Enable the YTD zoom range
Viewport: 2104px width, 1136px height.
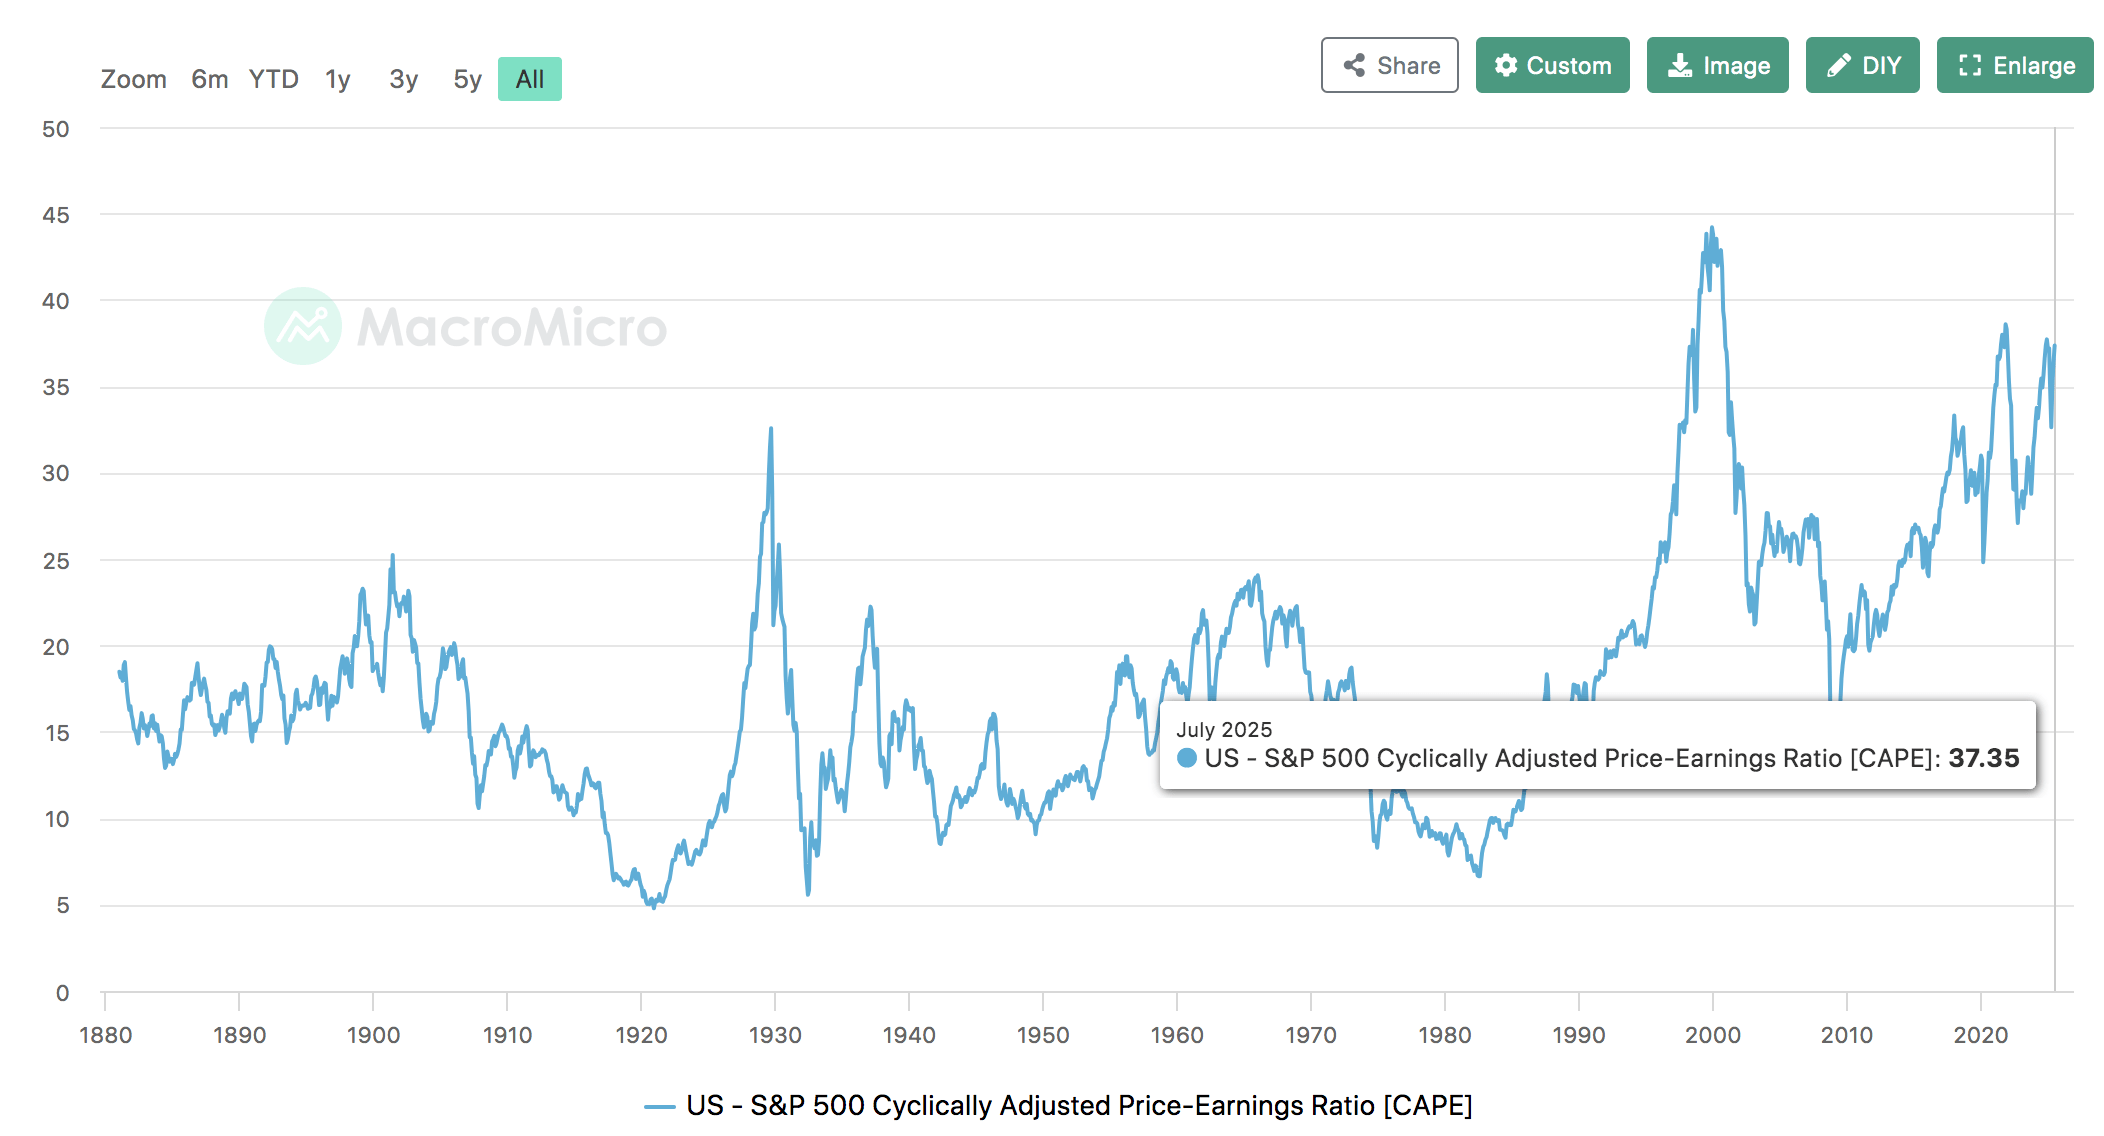point(273,78)
